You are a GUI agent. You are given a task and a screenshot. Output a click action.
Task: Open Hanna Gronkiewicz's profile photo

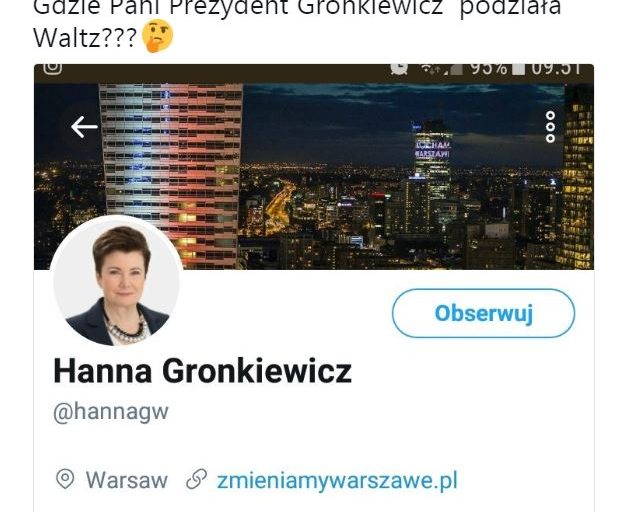[x=117, y=281]
